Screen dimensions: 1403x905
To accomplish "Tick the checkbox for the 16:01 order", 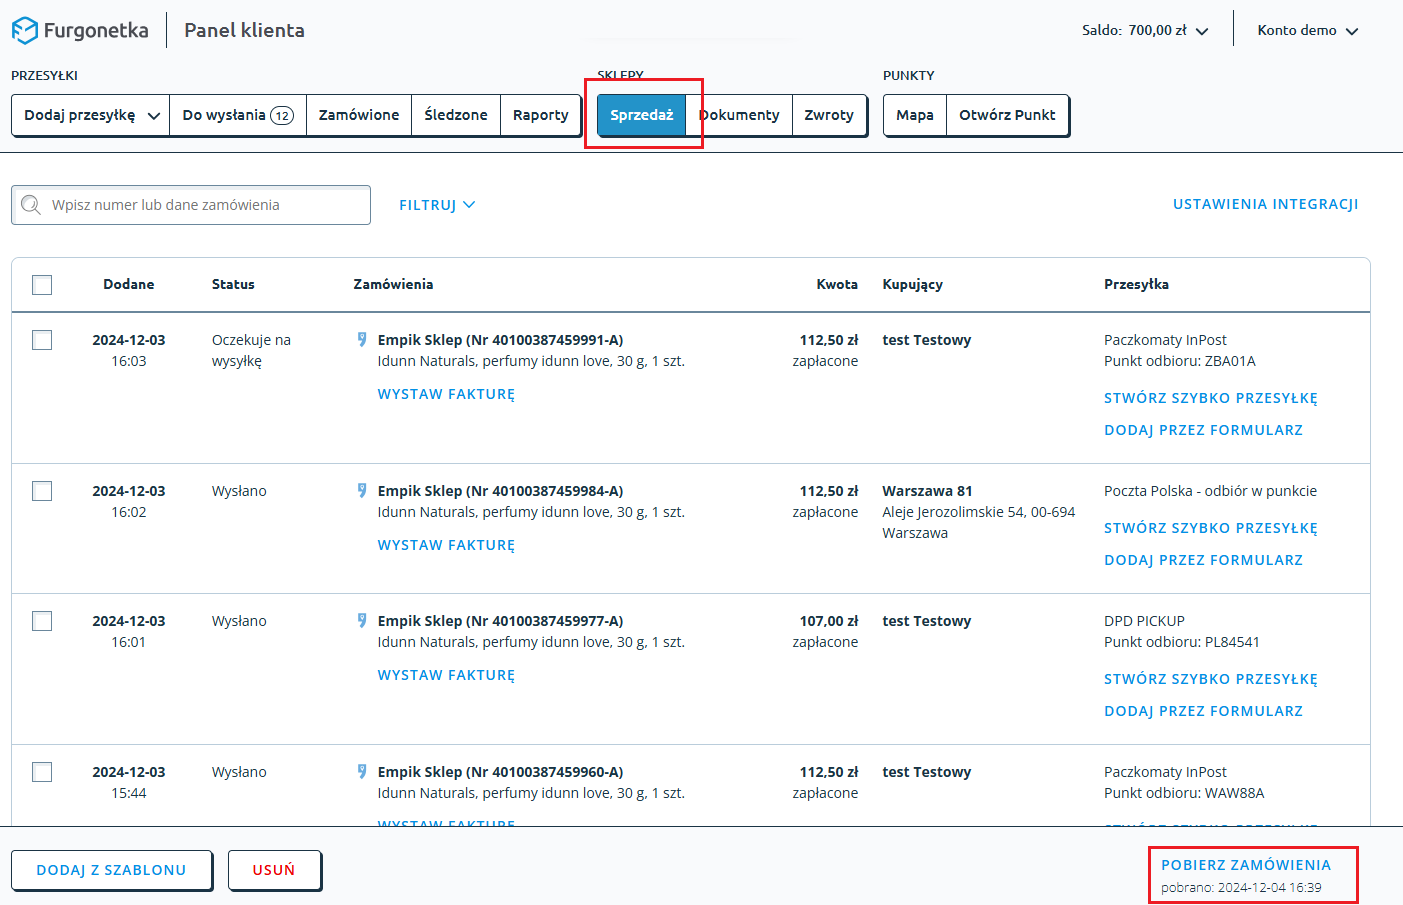I will point(42,621).
